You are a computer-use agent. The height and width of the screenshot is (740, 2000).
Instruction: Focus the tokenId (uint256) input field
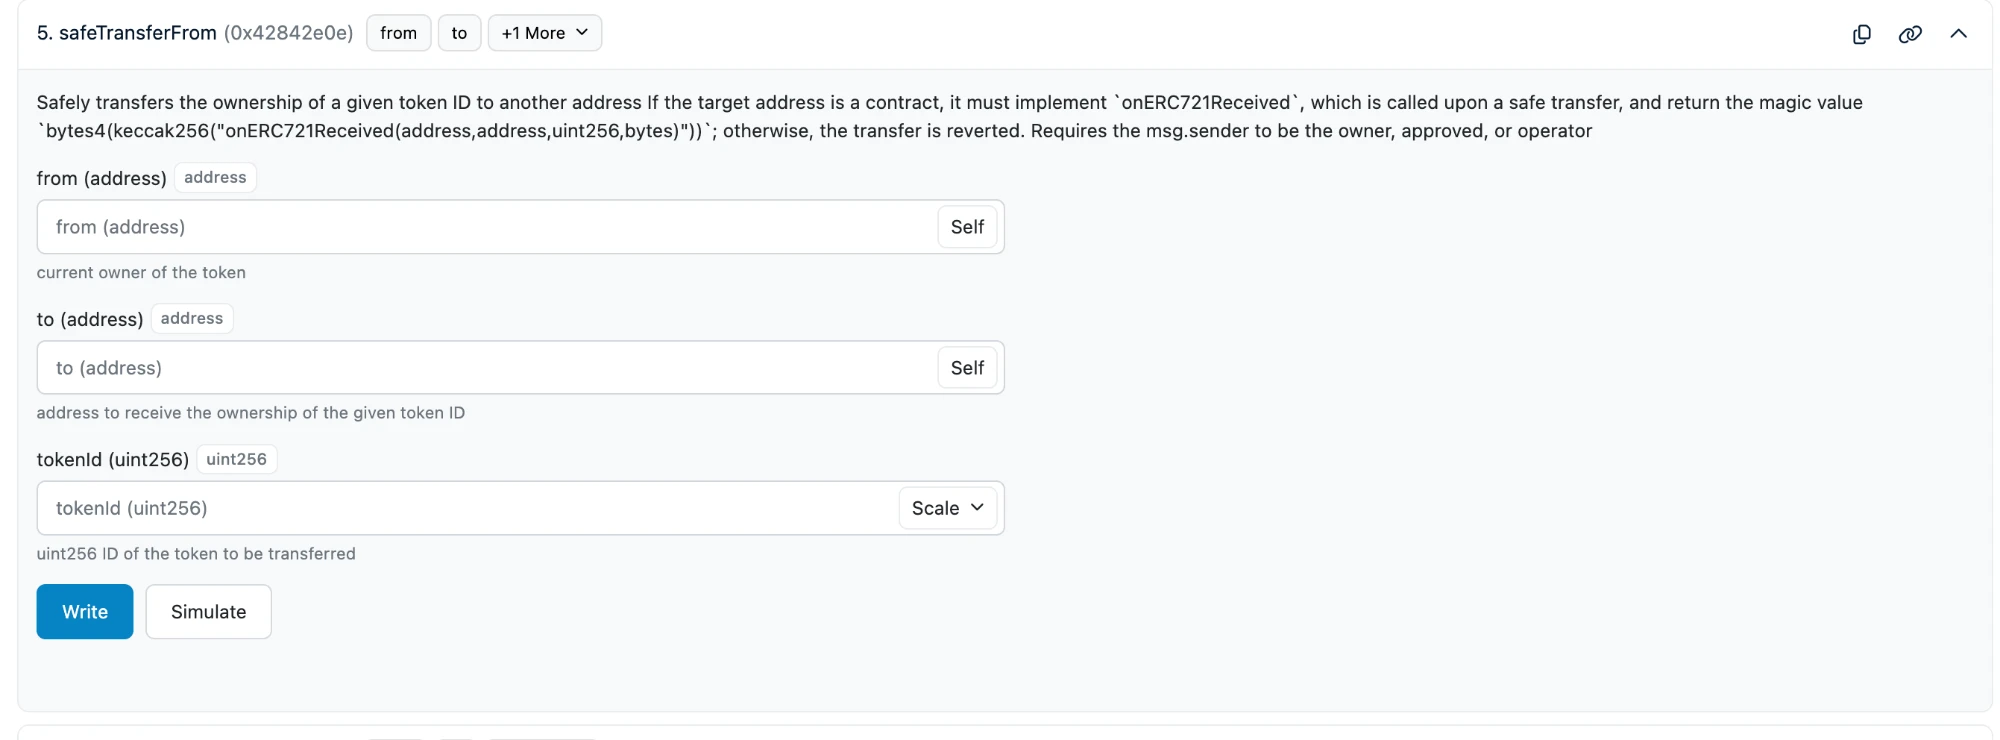tap(467, 508)
